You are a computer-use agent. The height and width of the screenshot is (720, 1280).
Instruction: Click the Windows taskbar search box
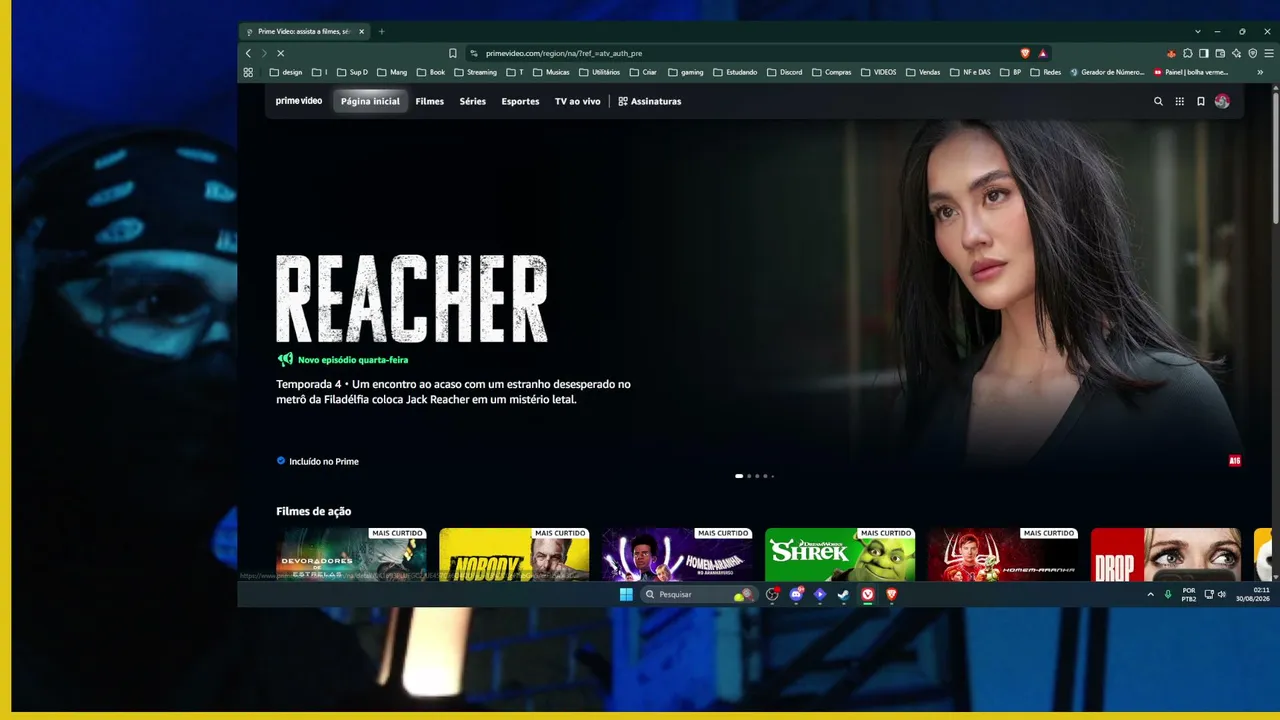[697, 594]
